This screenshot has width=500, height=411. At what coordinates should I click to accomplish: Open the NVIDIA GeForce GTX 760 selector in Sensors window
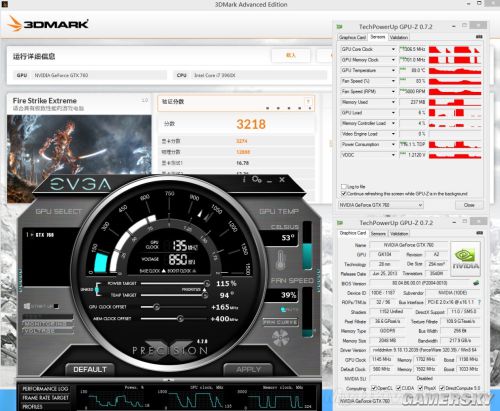pyautogui.click(x=381, y=205)
